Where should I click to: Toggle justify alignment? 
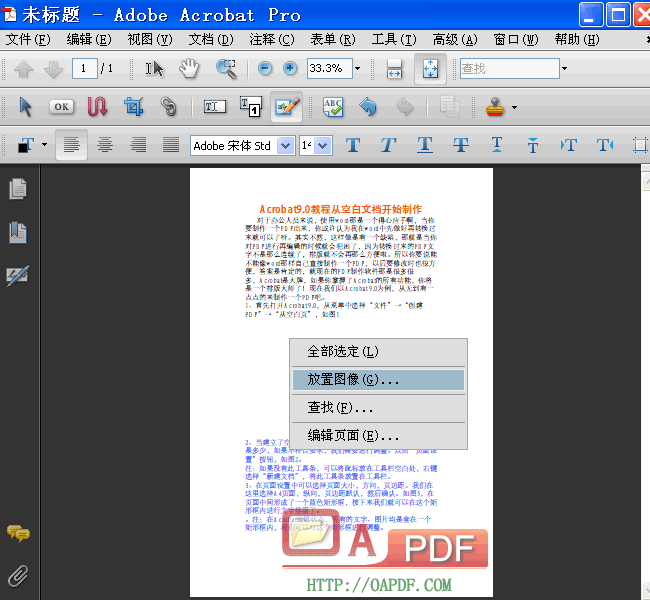171,145
